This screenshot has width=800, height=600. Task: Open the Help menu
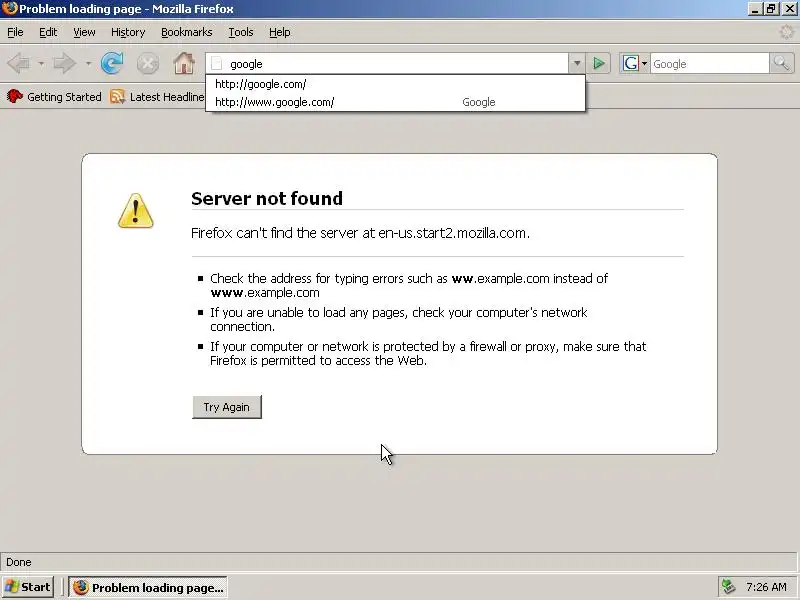[280, 32]
